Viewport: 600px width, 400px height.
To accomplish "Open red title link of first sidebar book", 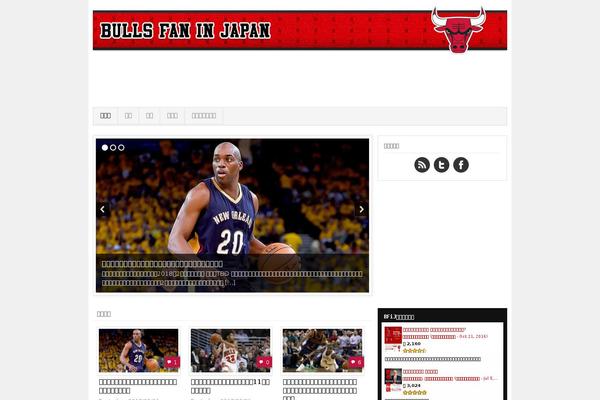I will (434, 330).
